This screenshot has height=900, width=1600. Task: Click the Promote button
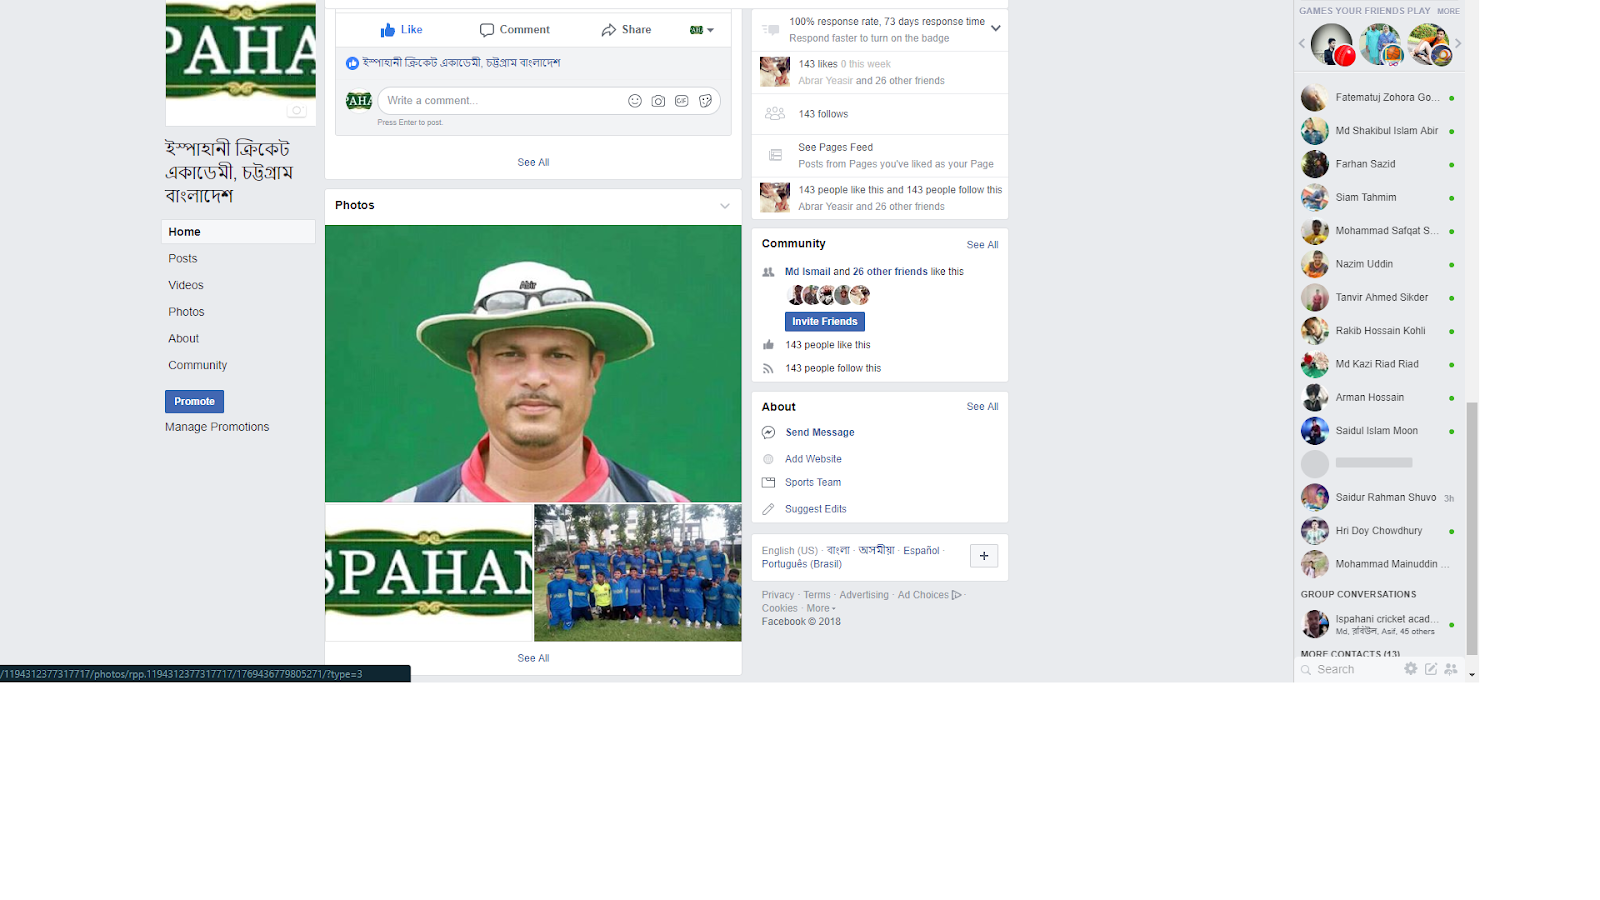(x=194, y=401)
